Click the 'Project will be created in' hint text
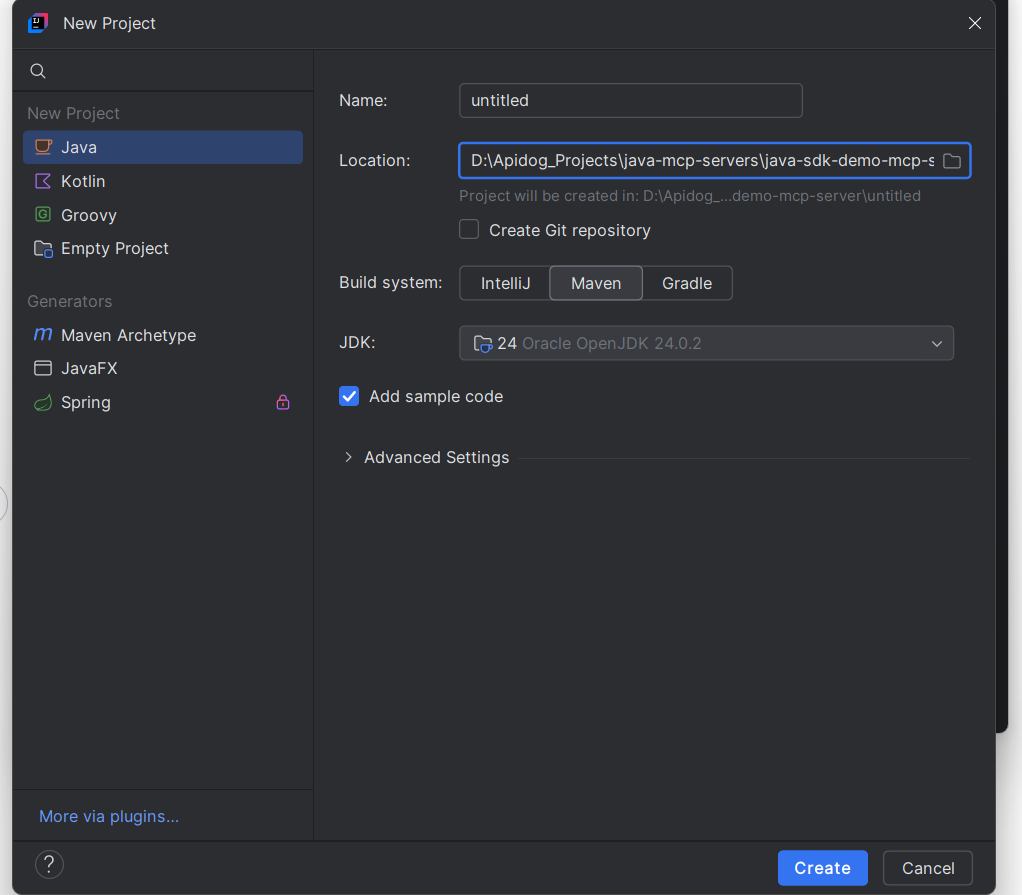 click(690, 196)
